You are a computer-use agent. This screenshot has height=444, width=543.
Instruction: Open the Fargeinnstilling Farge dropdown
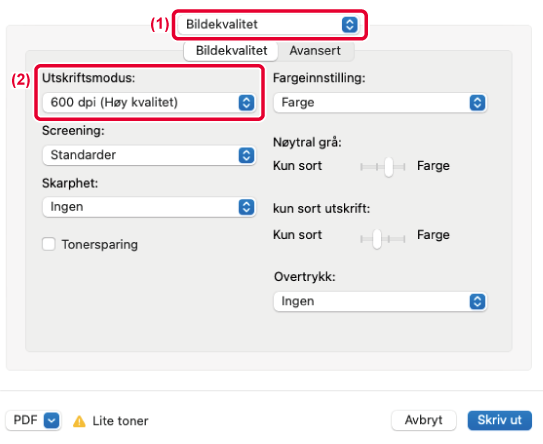click(380, 103)
